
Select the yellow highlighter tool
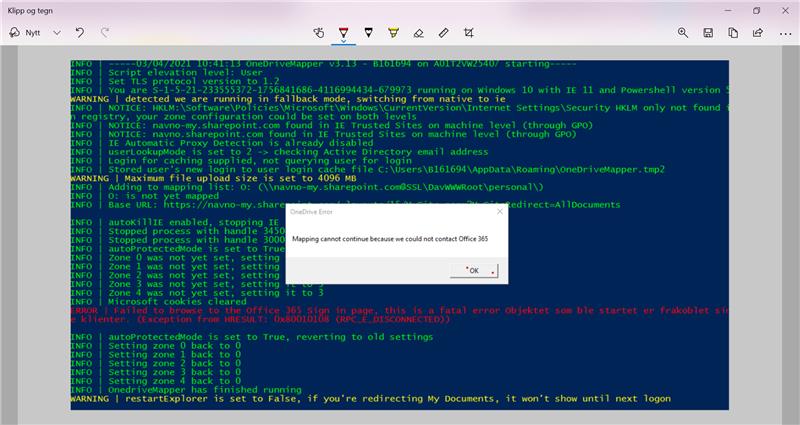tap(393, 33)
